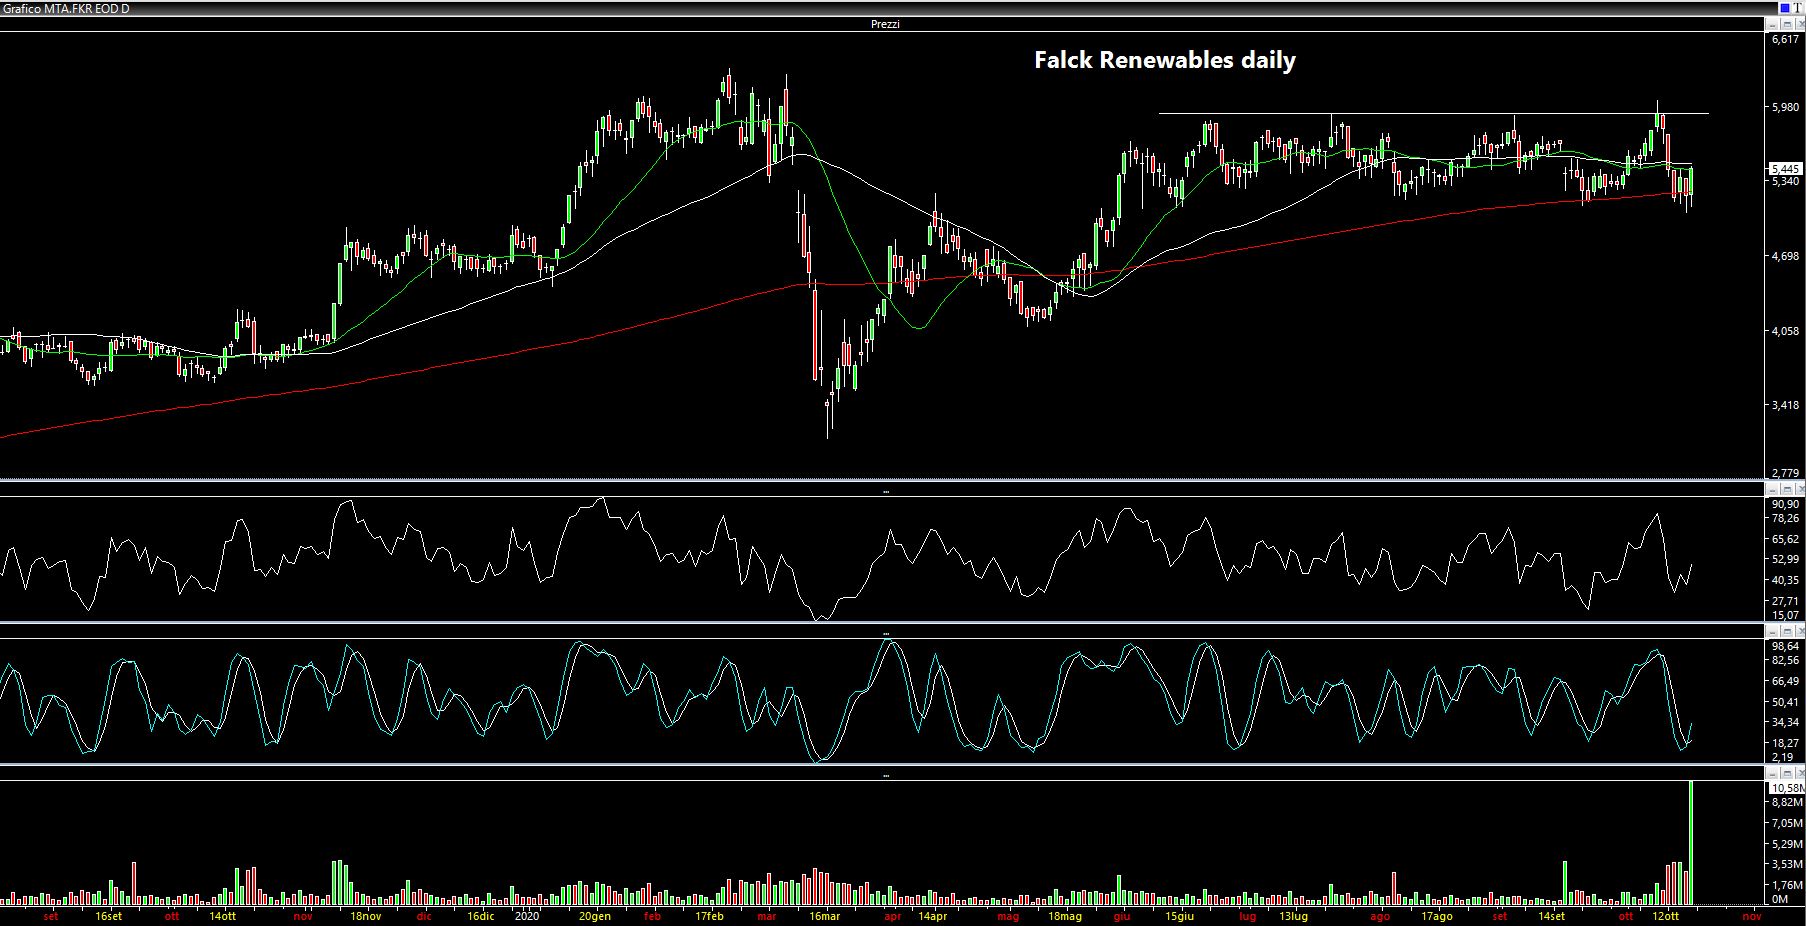The height and width of the screenshot is (926, 1806).
Task: Click the blue square icon in title bar
Action: [1784, 8]
